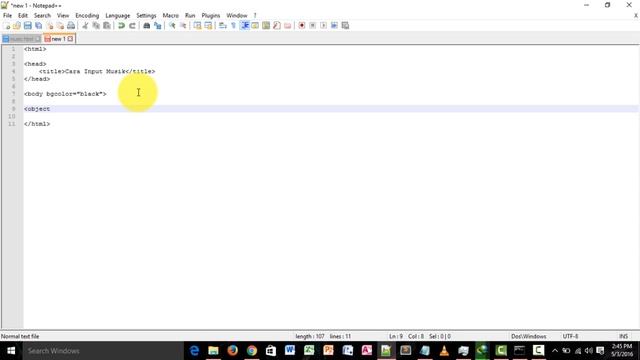640x360 pixels.
Task: Open a file with the Open folder icon
Action: (x=17, y=26)
